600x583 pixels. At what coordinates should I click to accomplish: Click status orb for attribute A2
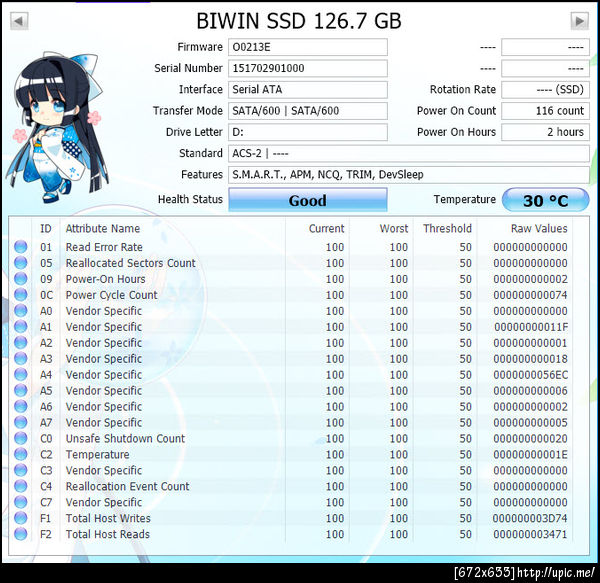point(21,342)
